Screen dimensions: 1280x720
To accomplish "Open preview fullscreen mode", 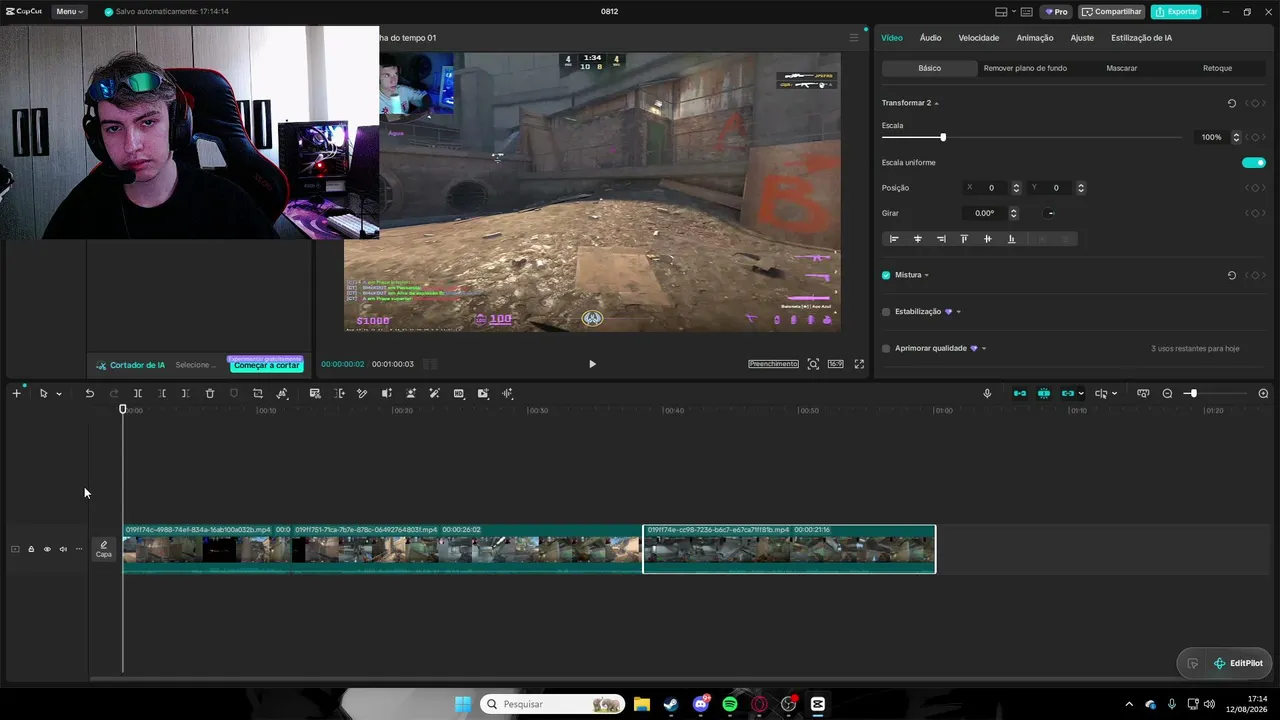I will point(859,364).
